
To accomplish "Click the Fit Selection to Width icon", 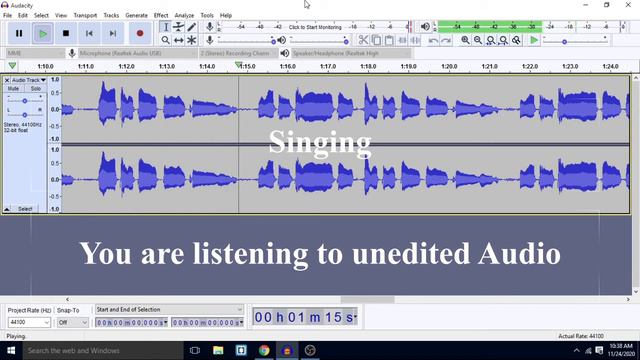I will coord(491,40).
